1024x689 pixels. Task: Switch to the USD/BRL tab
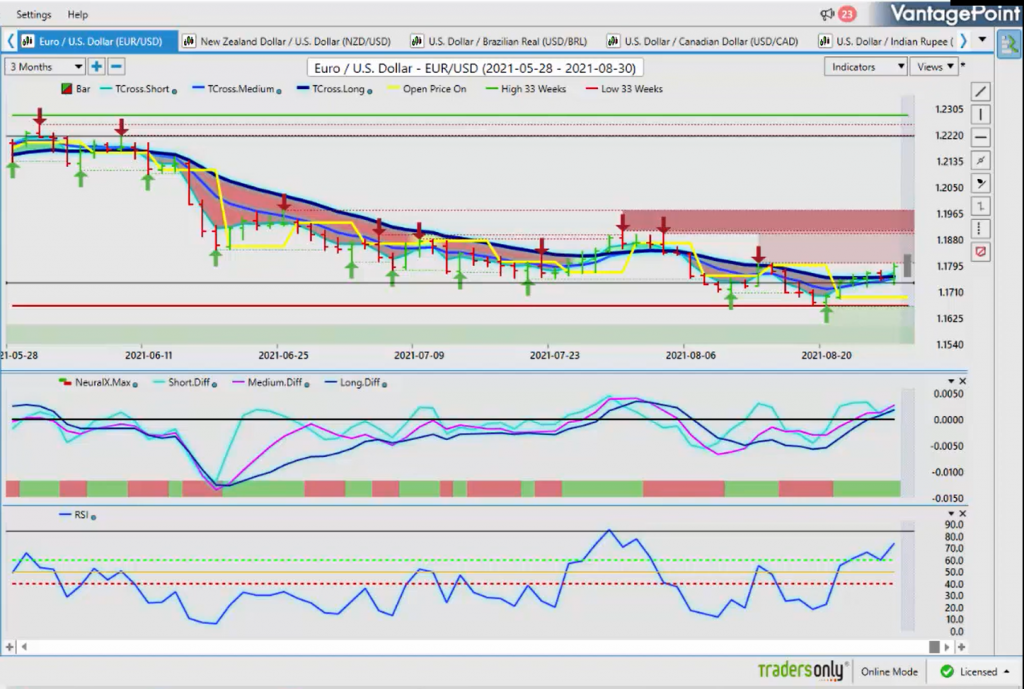(500, 41)
